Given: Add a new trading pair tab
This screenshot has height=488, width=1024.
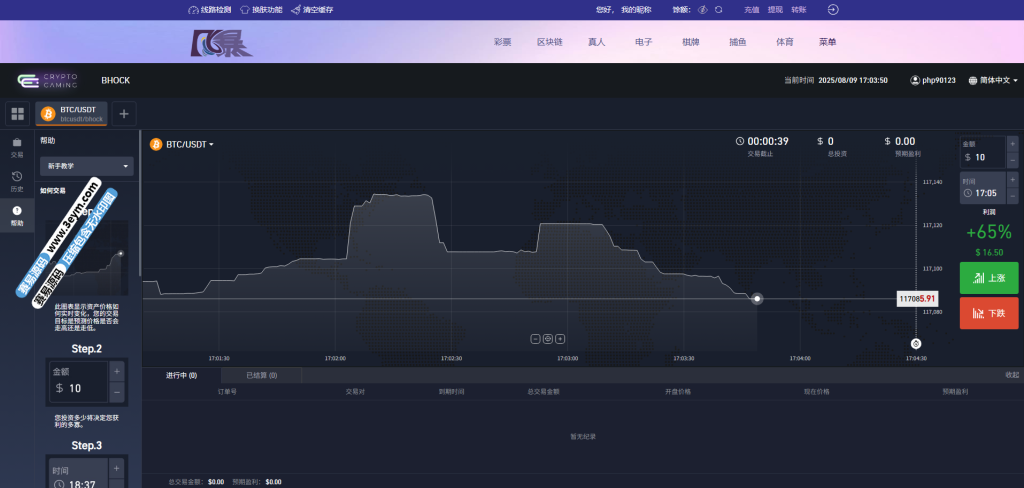Looking at the screenshot, I should pos(124,114).
